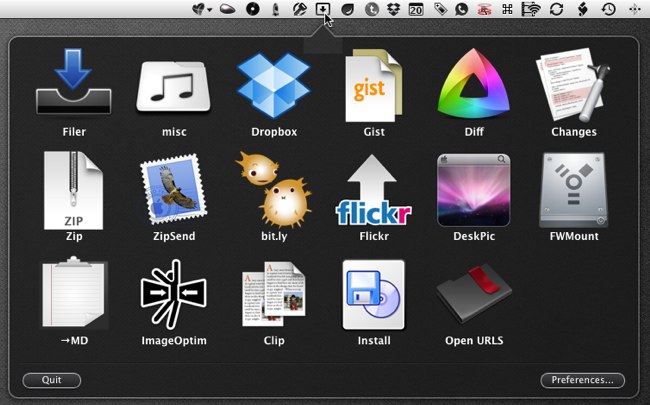Open Preferences... button

point(582,380)
